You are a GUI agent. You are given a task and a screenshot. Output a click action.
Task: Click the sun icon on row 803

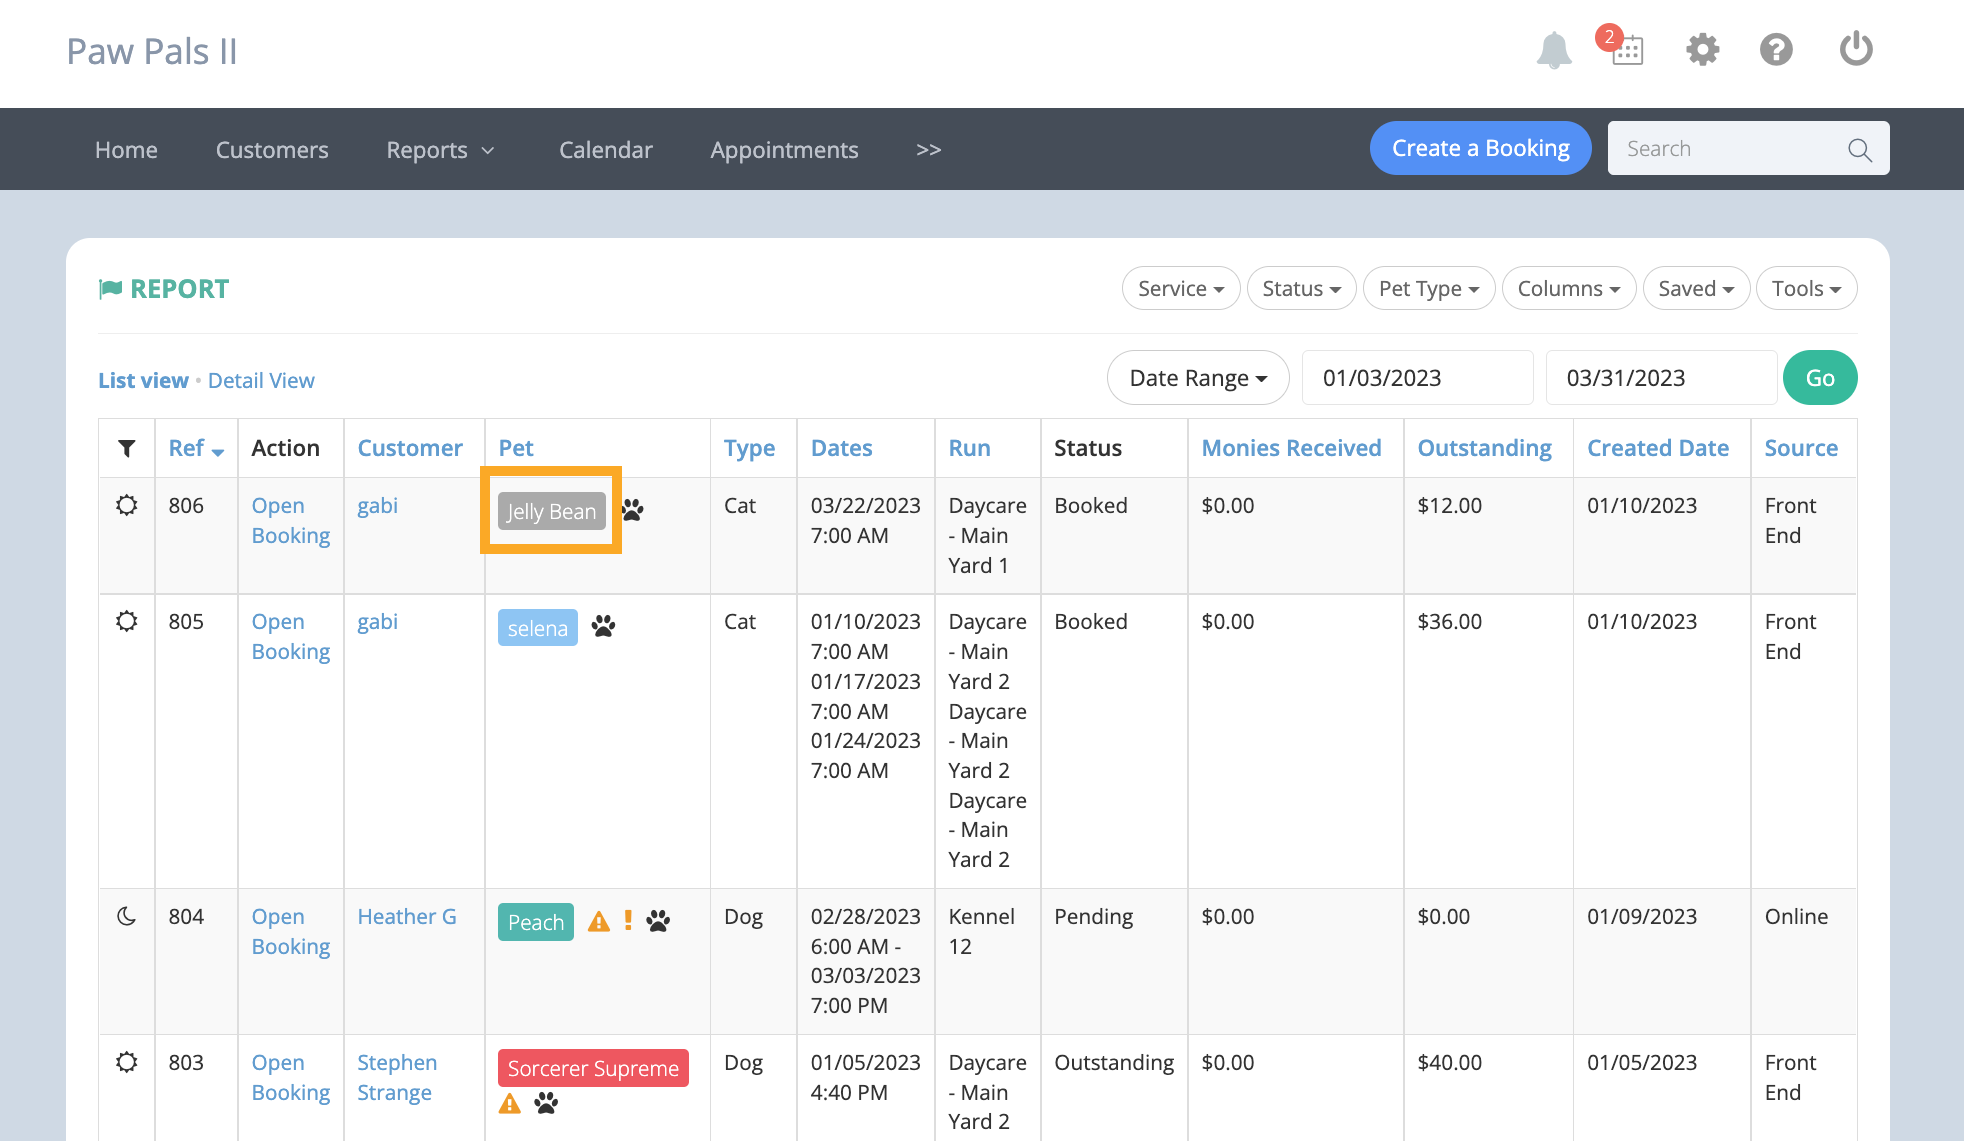(127, 1062)
